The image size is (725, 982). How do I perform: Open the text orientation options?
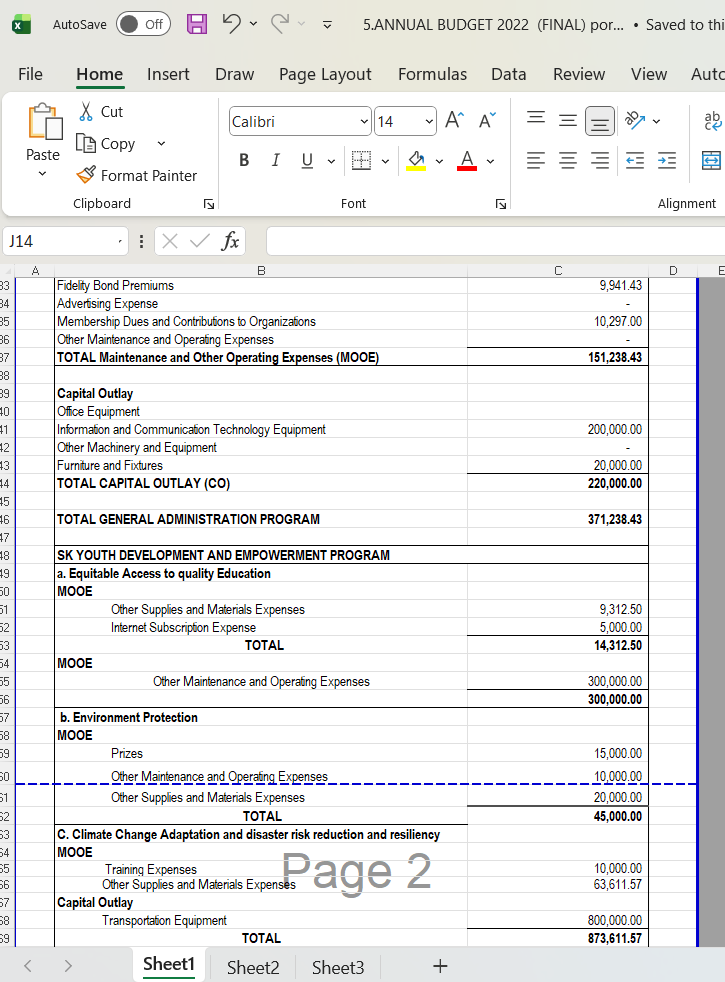tap(635, 120)
